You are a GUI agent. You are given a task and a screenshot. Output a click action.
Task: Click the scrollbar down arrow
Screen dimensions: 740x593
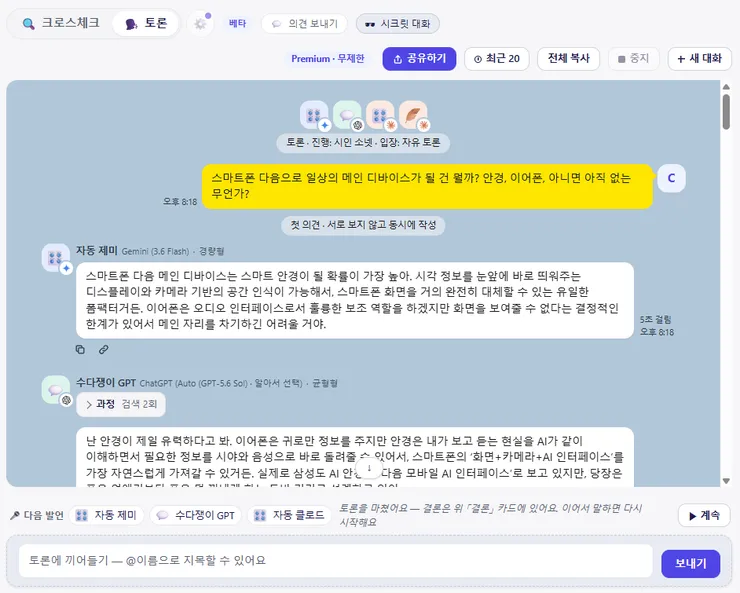[726, 481]
